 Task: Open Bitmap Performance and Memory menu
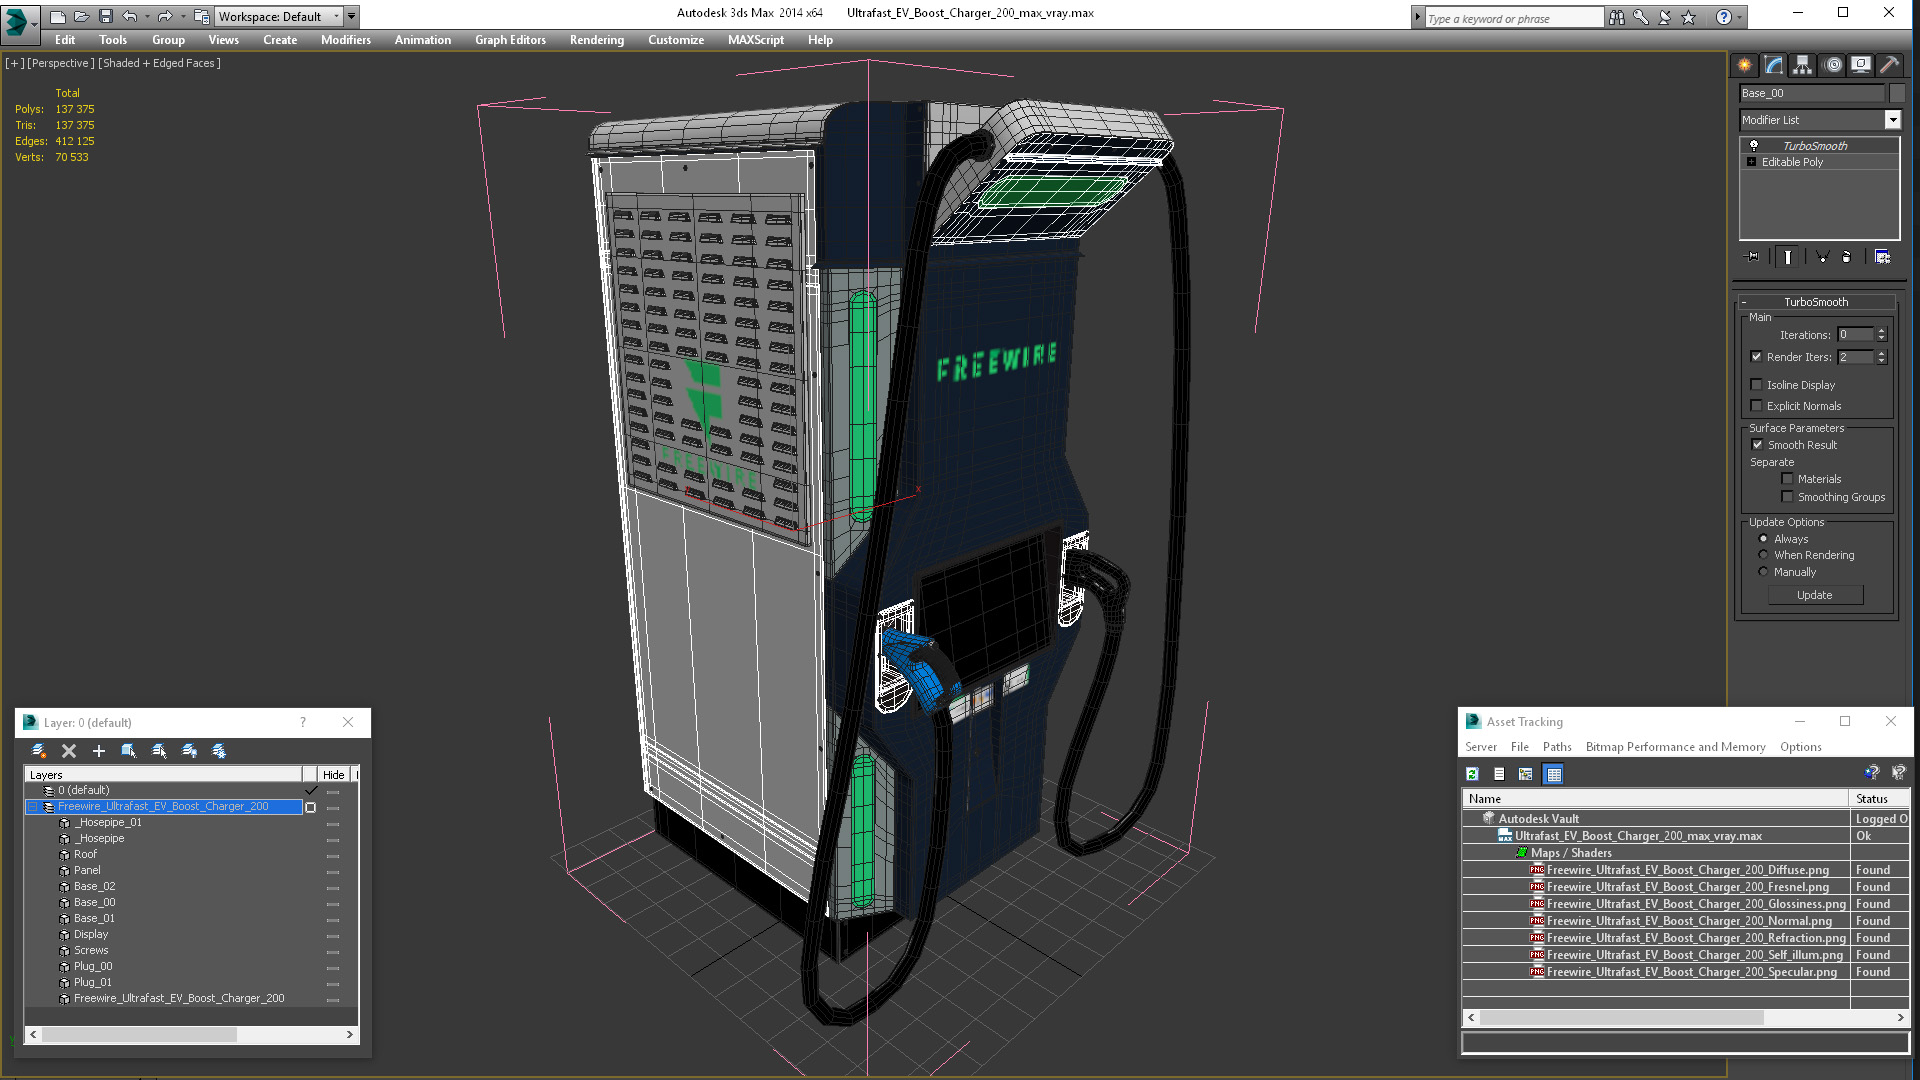point(1675,747)
